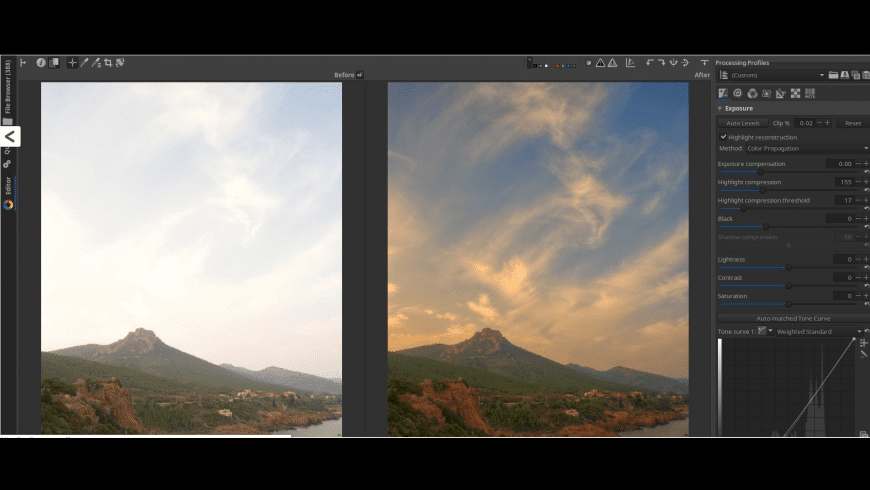870x490 pixels.
Task: Click the Contrast slider handle
Action: click(788, 286)
